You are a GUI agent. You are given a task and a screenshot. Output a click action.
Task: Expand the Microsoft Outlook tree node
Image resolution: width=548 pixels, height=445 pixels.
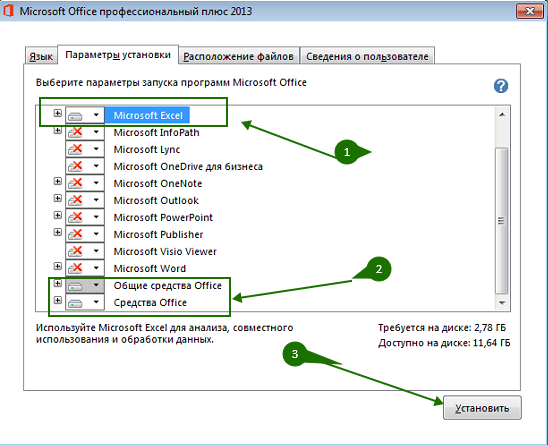(x=58, y=198)
